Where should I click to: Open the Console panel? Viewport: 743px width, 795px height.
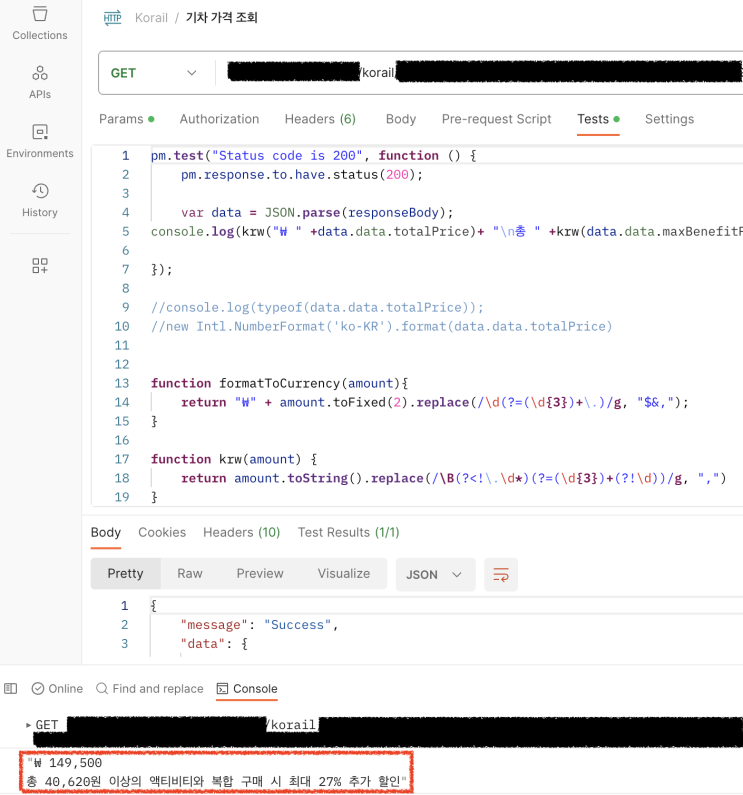tap(247, 689)
